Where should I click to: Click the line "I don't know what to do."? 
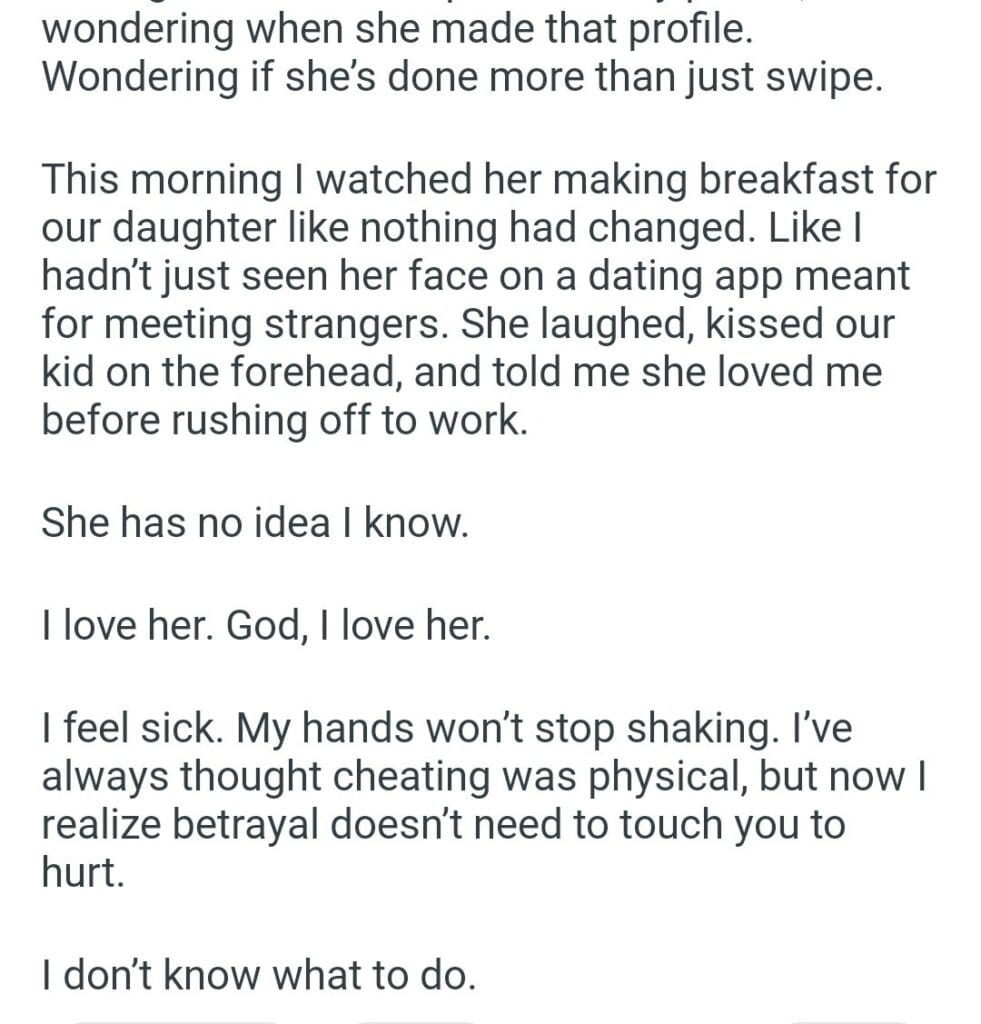[258, 972]
